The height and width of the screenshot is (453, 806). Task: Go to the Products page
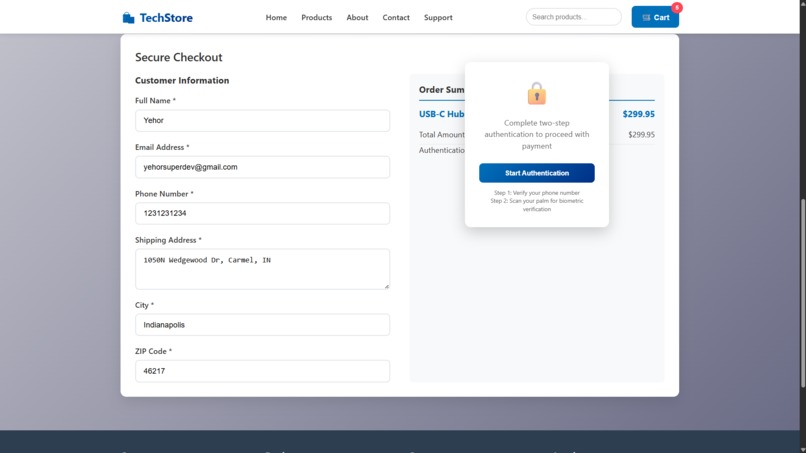tap(317, 17)
